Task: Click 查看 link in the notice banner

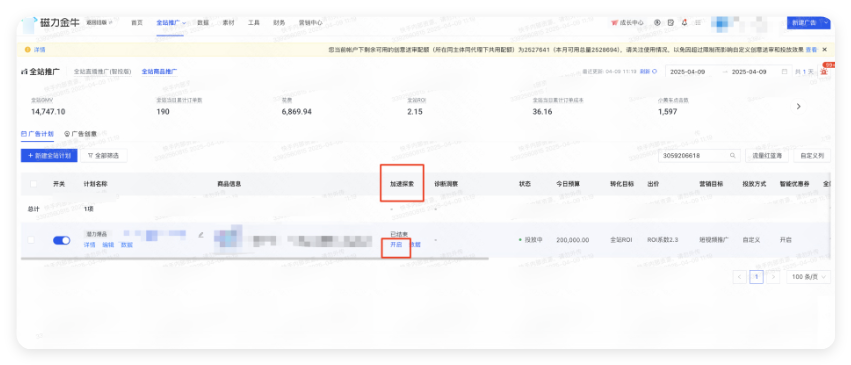Action: tap(811, 49)
